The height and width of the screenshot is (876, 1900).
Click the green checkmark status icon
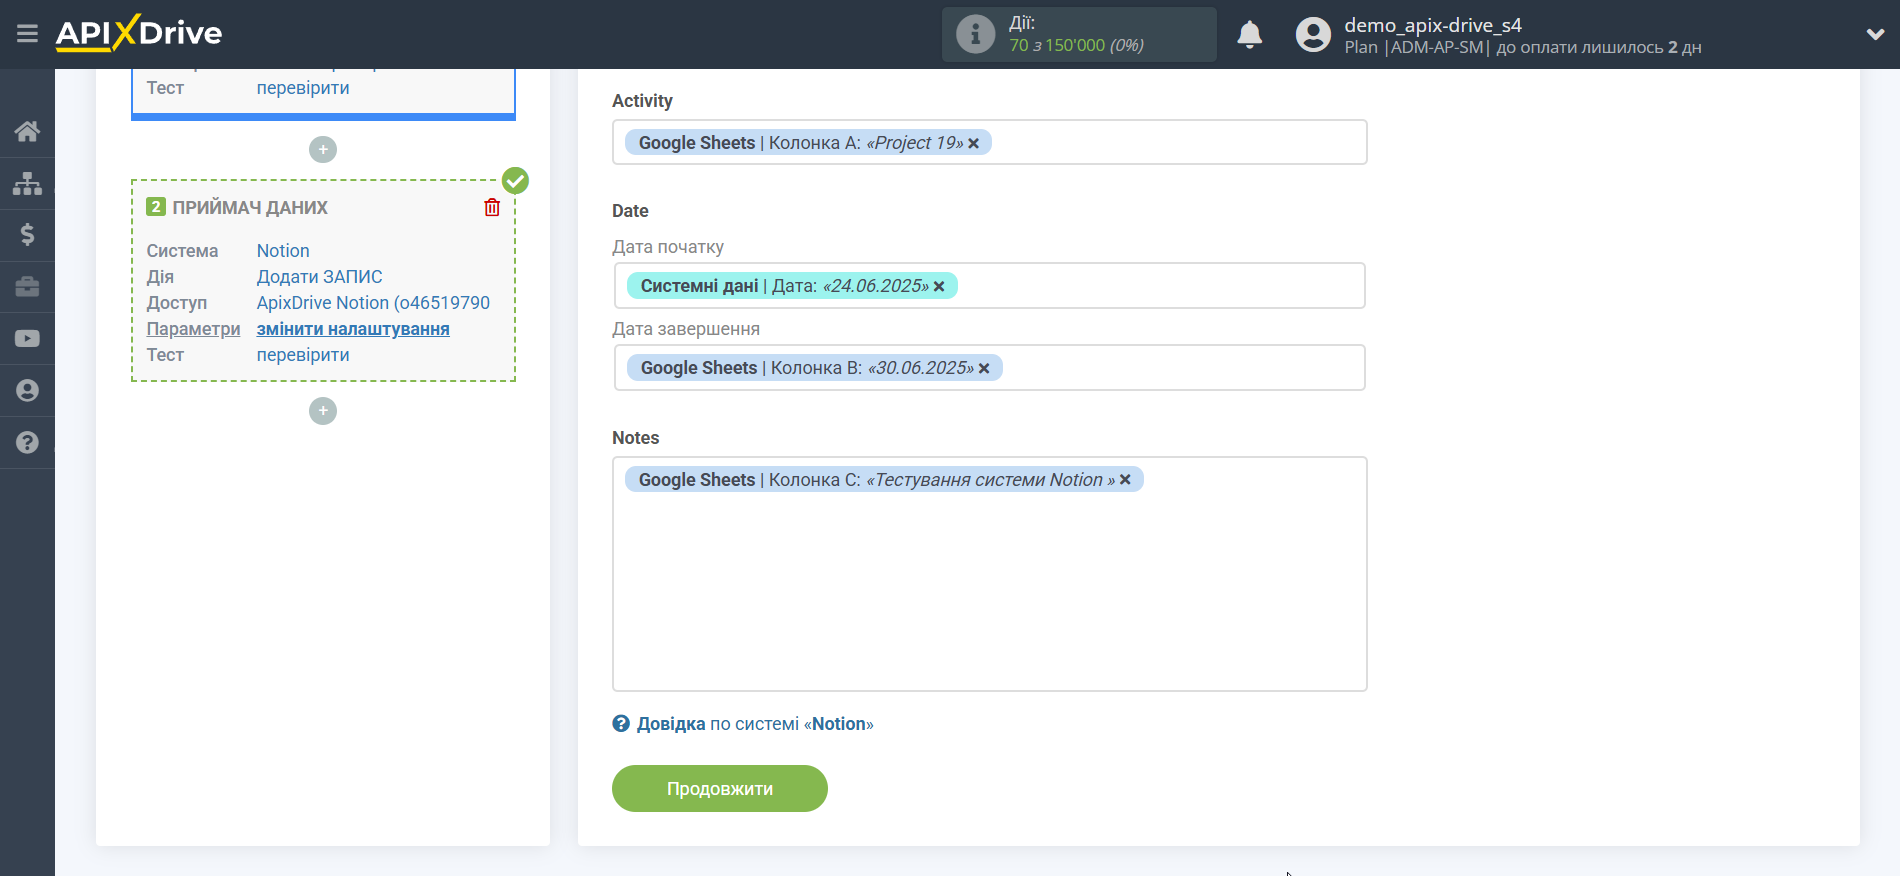click(515, 181)
